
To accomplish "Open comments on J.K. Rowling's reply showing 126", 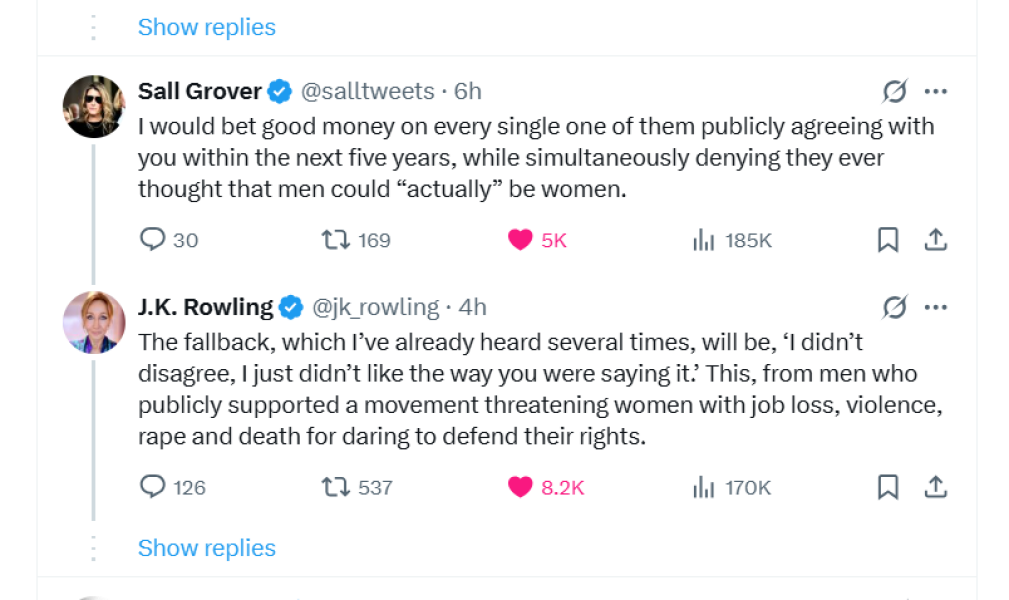I will [155, 488].
